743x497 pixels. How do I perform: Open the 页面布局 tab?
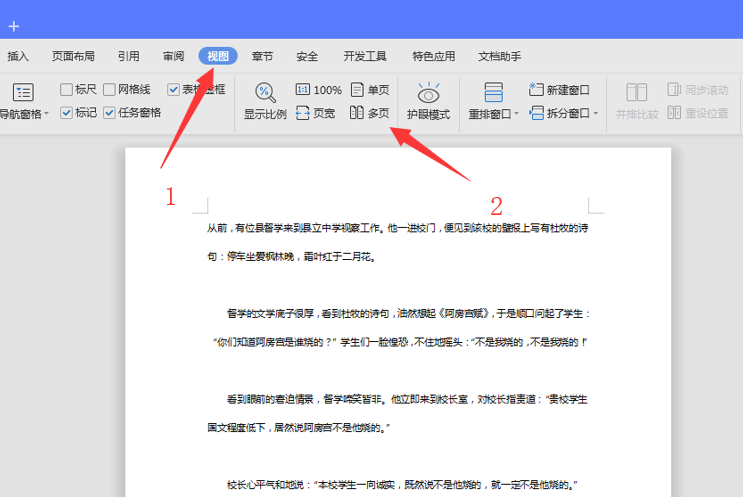pos(73,56)
